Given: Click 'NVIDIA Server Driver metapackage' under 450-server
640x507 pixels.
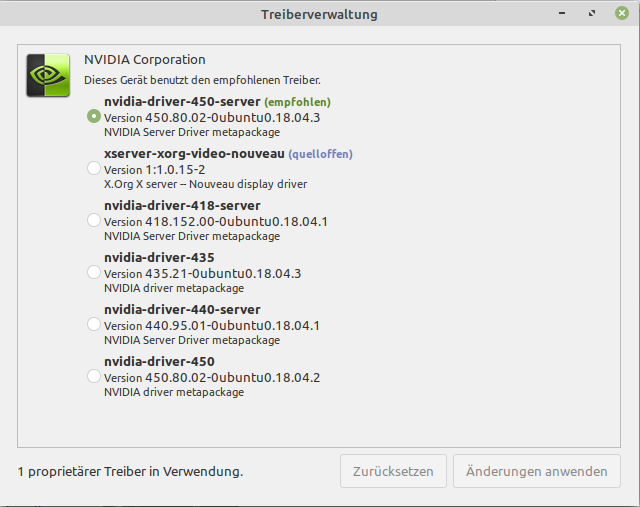Looking at the screenshot, I should (x=192, y=132).
